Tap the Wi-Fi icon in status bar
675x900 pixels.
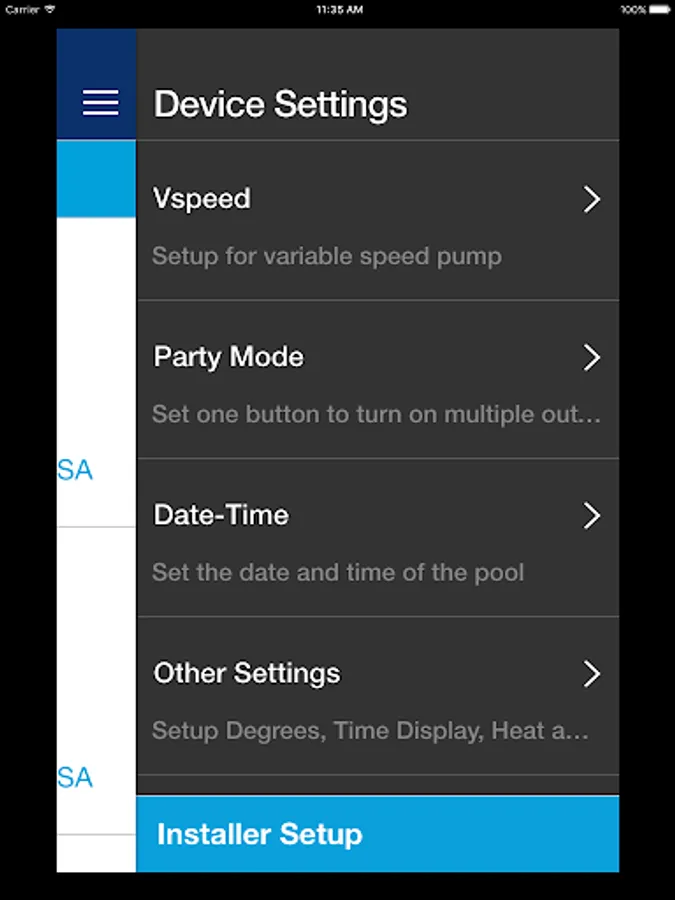click(x=50, y=9)
